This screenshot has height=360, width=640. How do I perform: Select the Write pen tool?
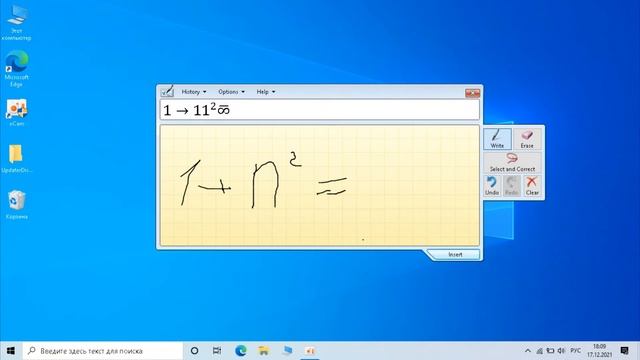tap(497, 139)
